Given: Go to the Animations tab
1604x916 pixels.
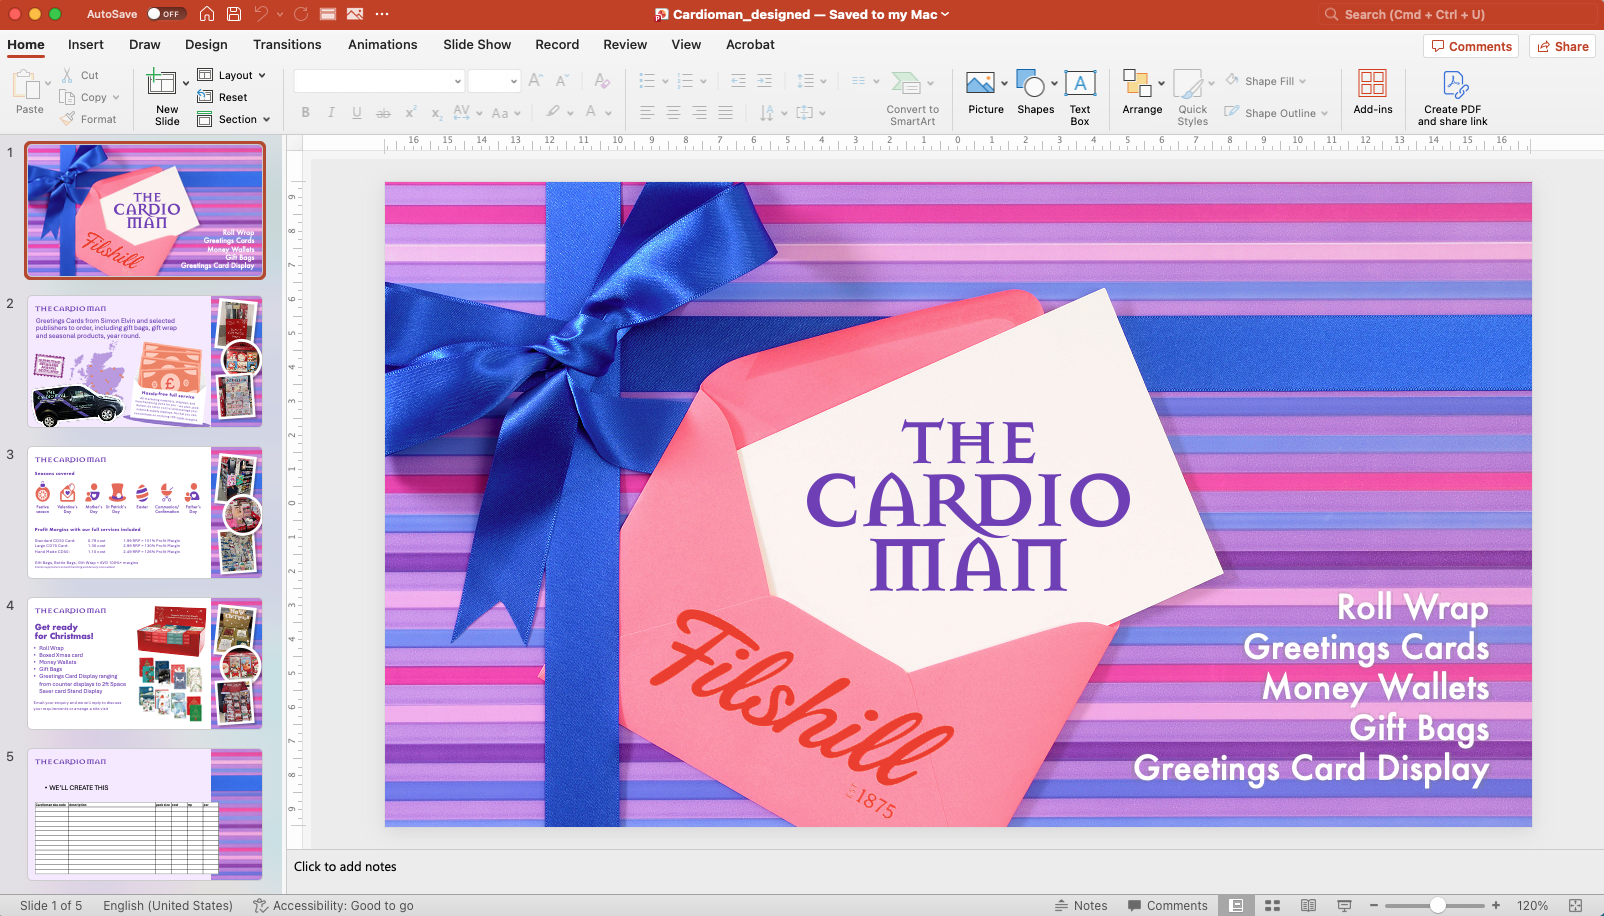Looking at the screenshot, I should [x=383, y=44].
